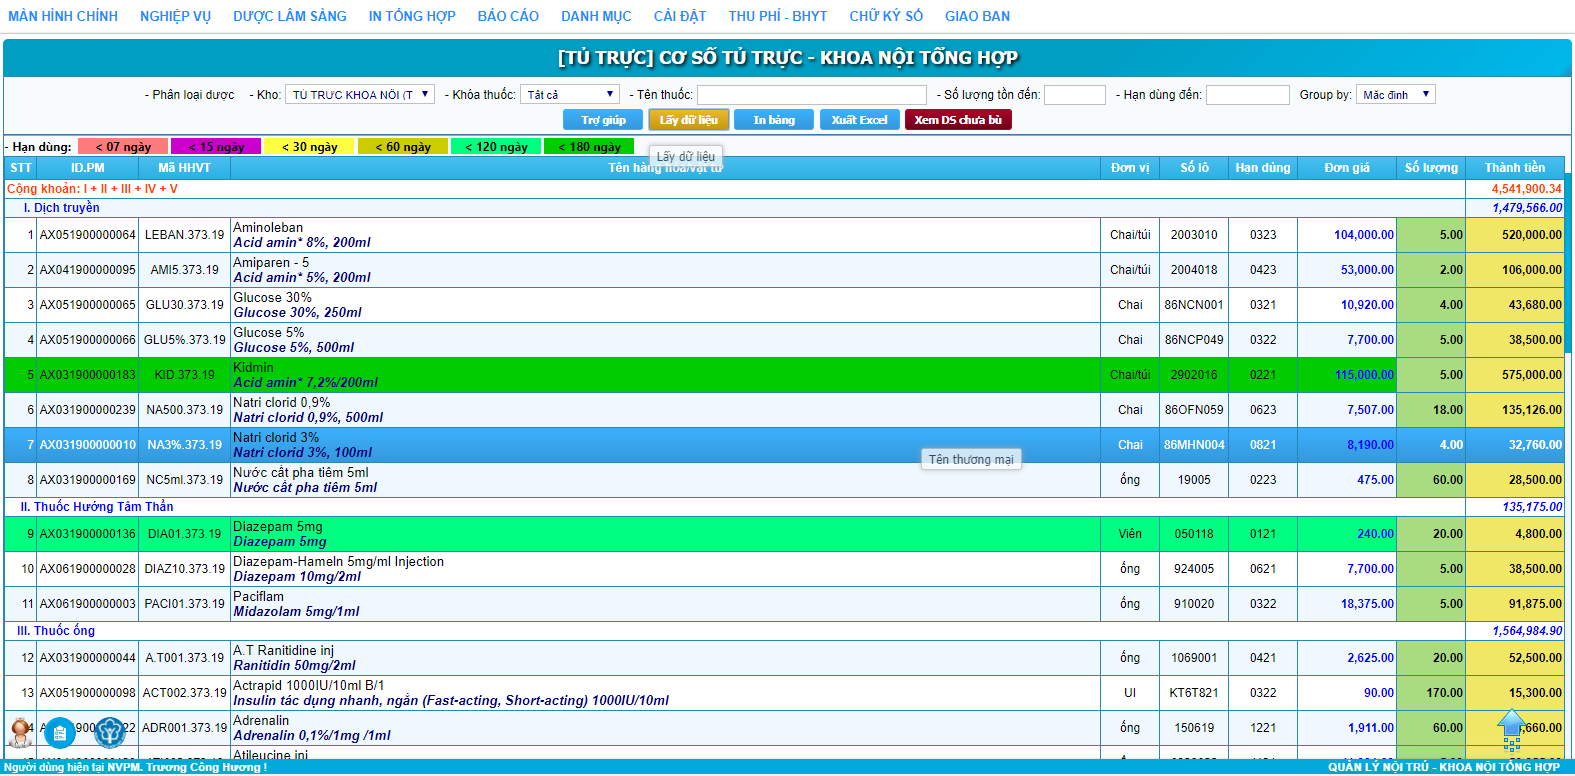Image resolution: width=1575 pixels, height=776 pixels.
Task: Click the round social insurance logo icon
Action: 109,733
